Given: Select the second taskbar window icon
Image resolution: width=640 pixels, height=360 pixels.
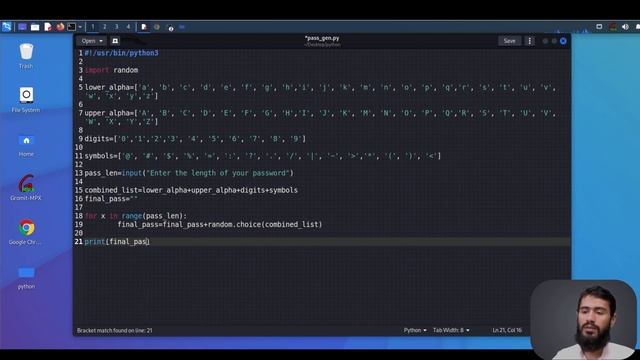Looking at the screenshot, I should click(x=157, y=27).
